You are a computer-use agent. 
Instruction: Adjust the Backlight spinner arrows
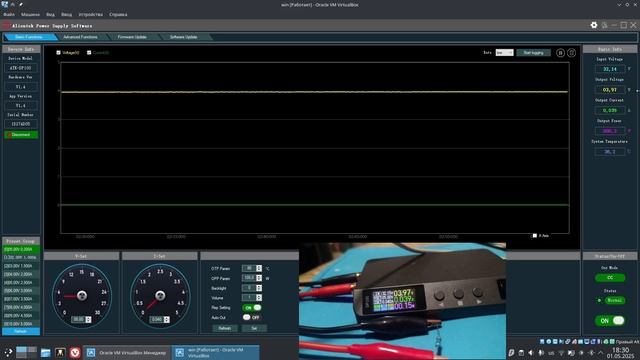pos(259,288)
